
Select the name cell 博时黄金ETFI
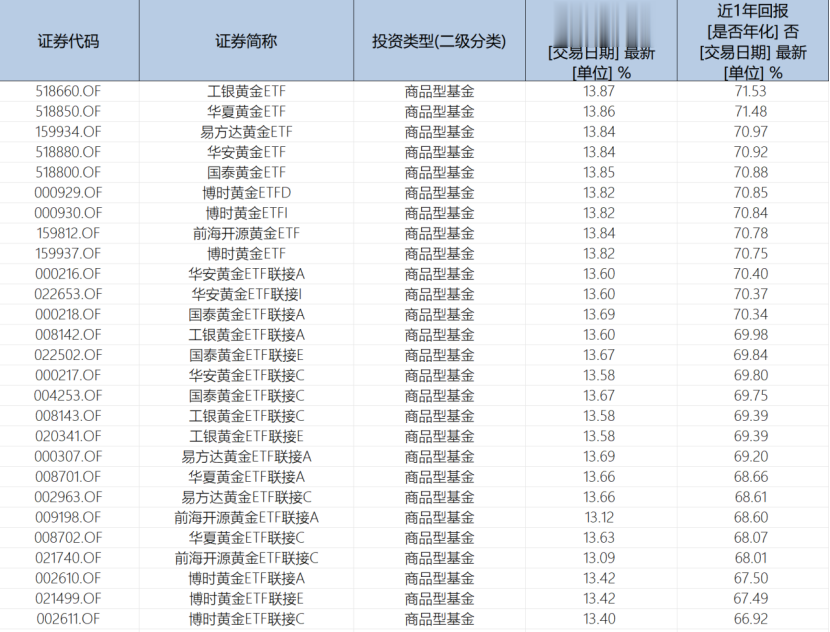tap(246, 213)
